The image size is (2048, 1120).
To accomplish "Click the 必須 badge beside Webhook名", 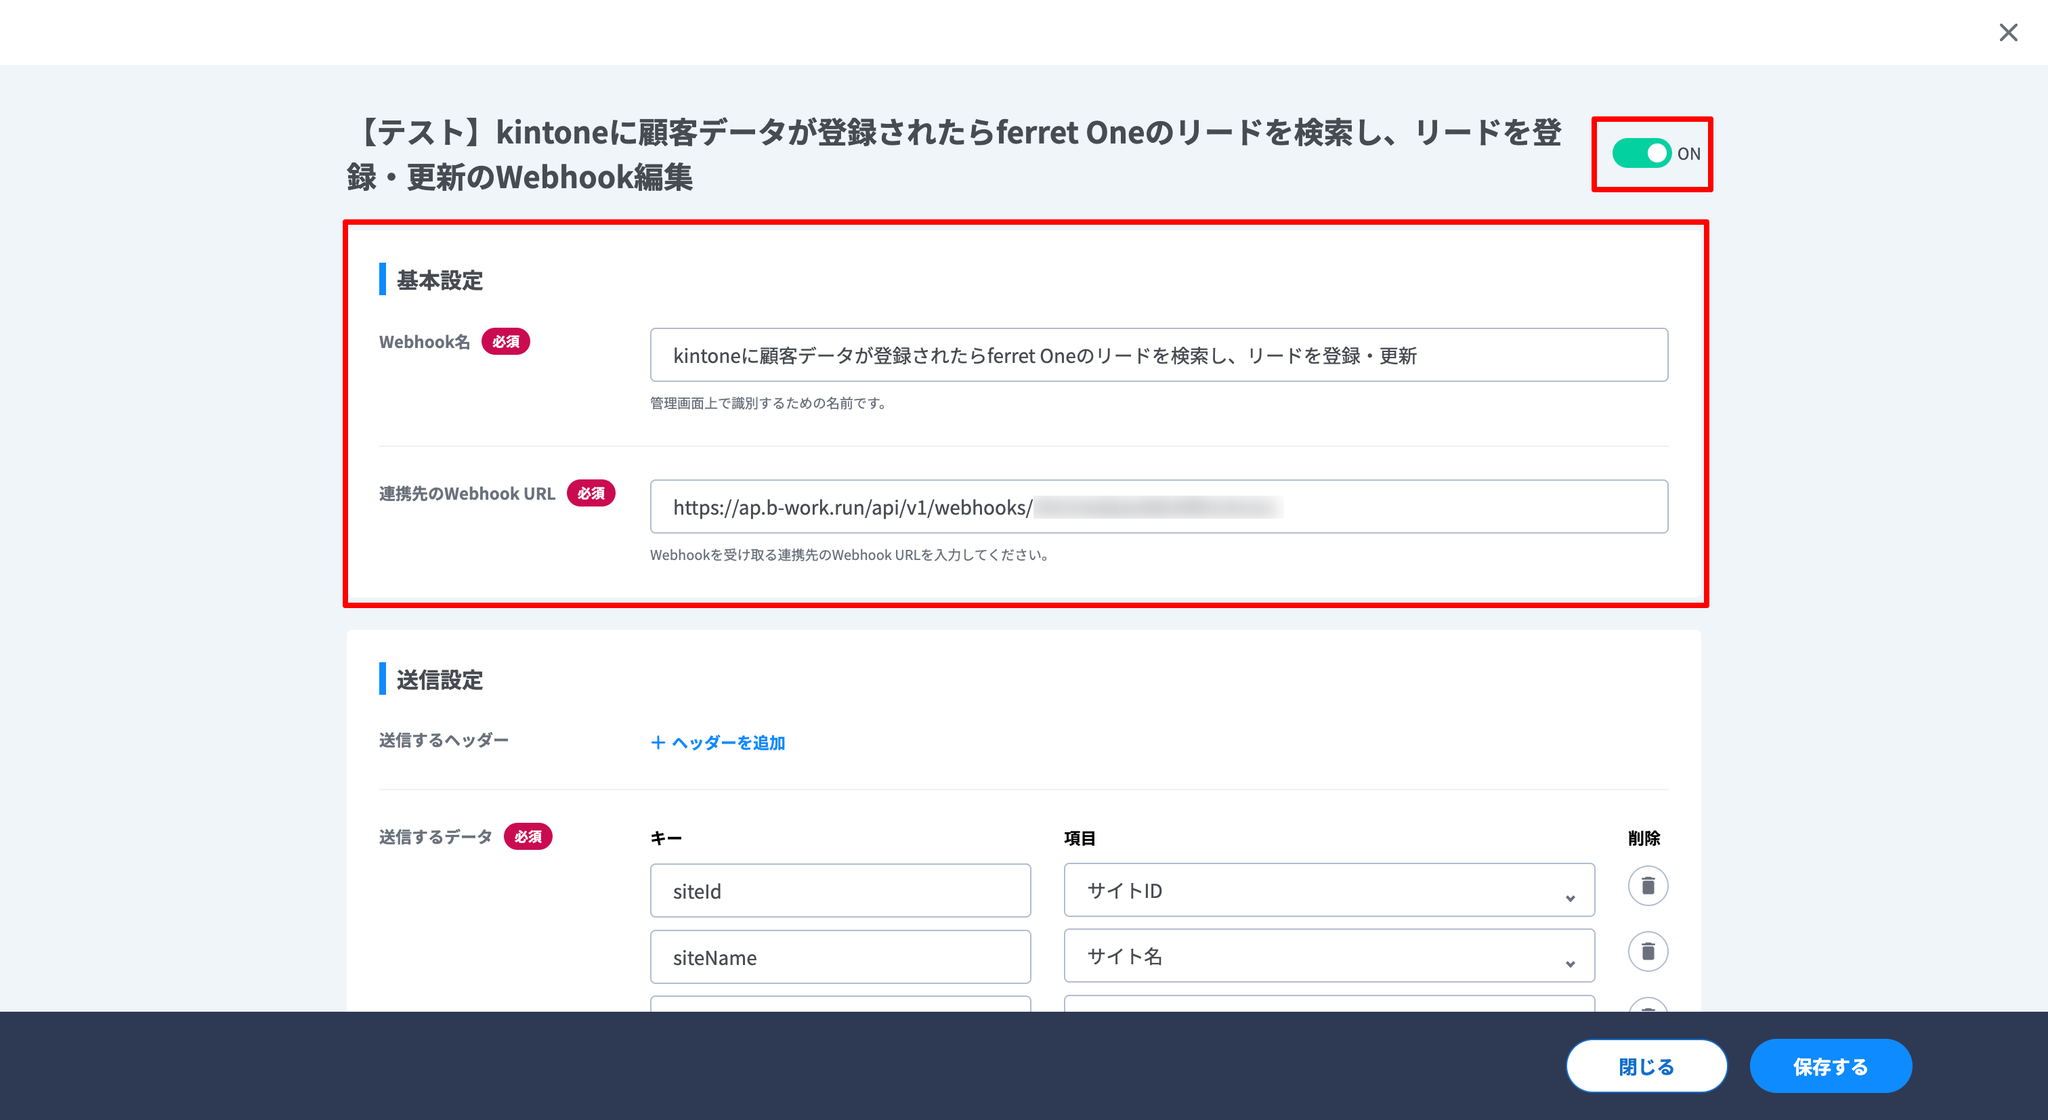I will [506, 342].
